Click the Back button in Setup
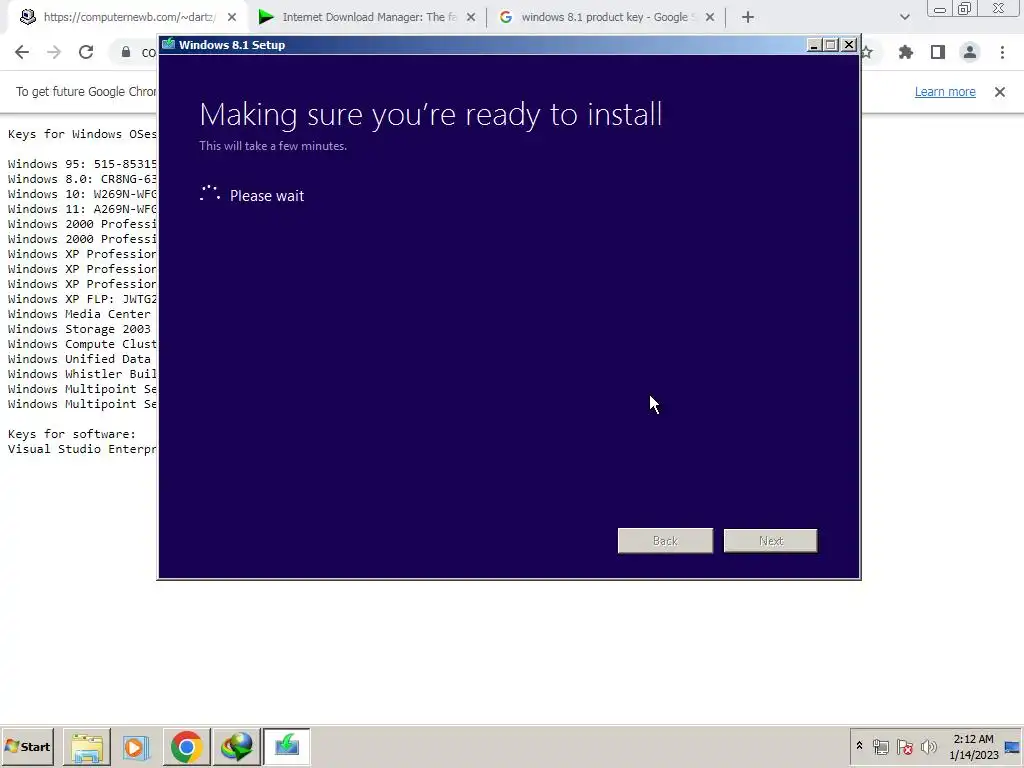 click(x=665, y=541)
